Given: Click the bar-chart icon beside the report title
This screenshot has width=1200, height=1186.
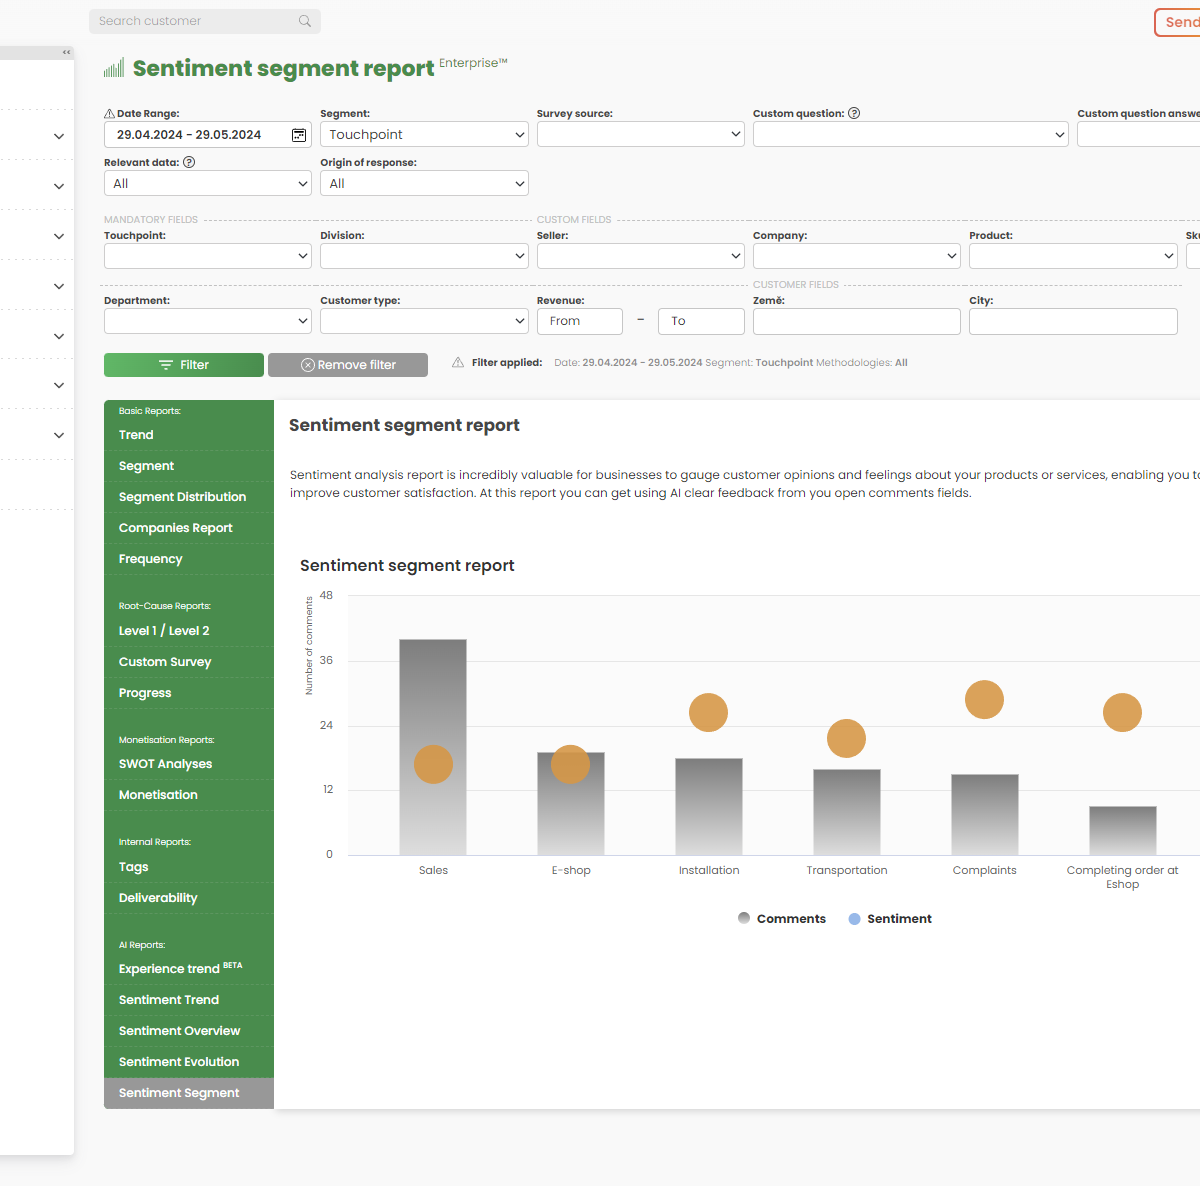Looking at the screenshot, I should [113, 67].
